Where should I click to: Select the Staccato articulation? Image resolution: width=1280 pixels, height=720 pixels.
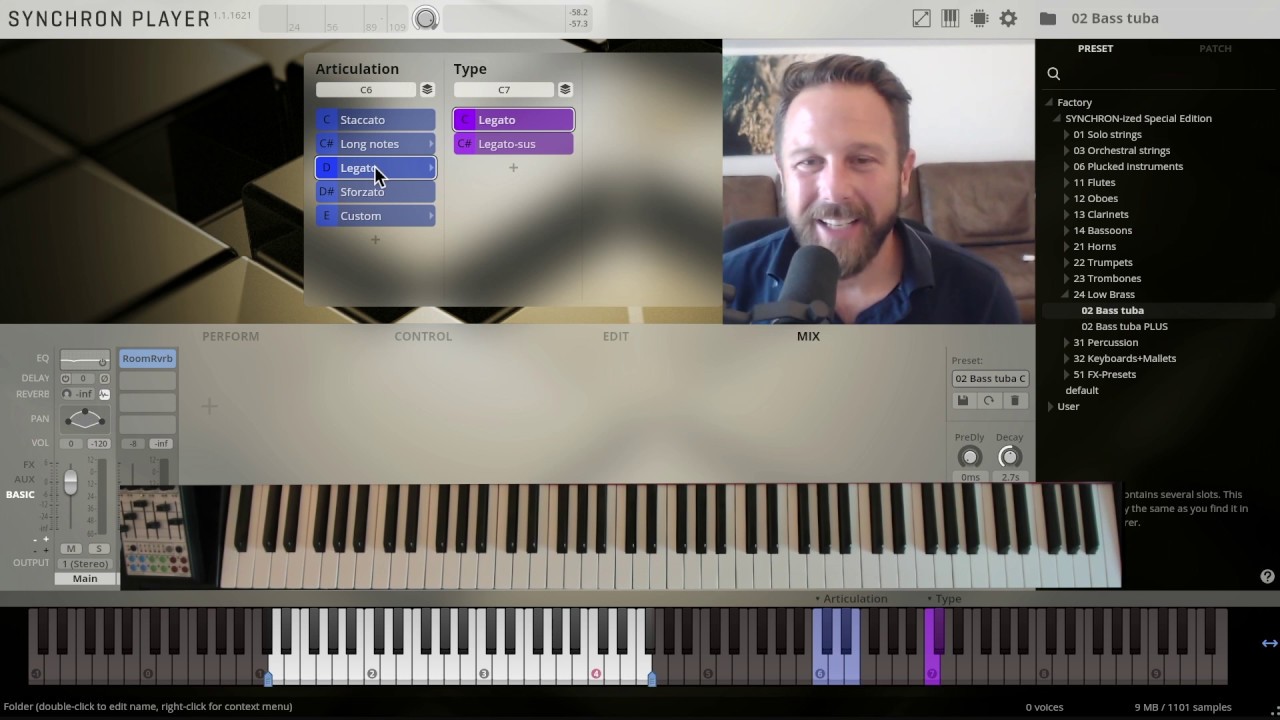[x=375, y=120]
